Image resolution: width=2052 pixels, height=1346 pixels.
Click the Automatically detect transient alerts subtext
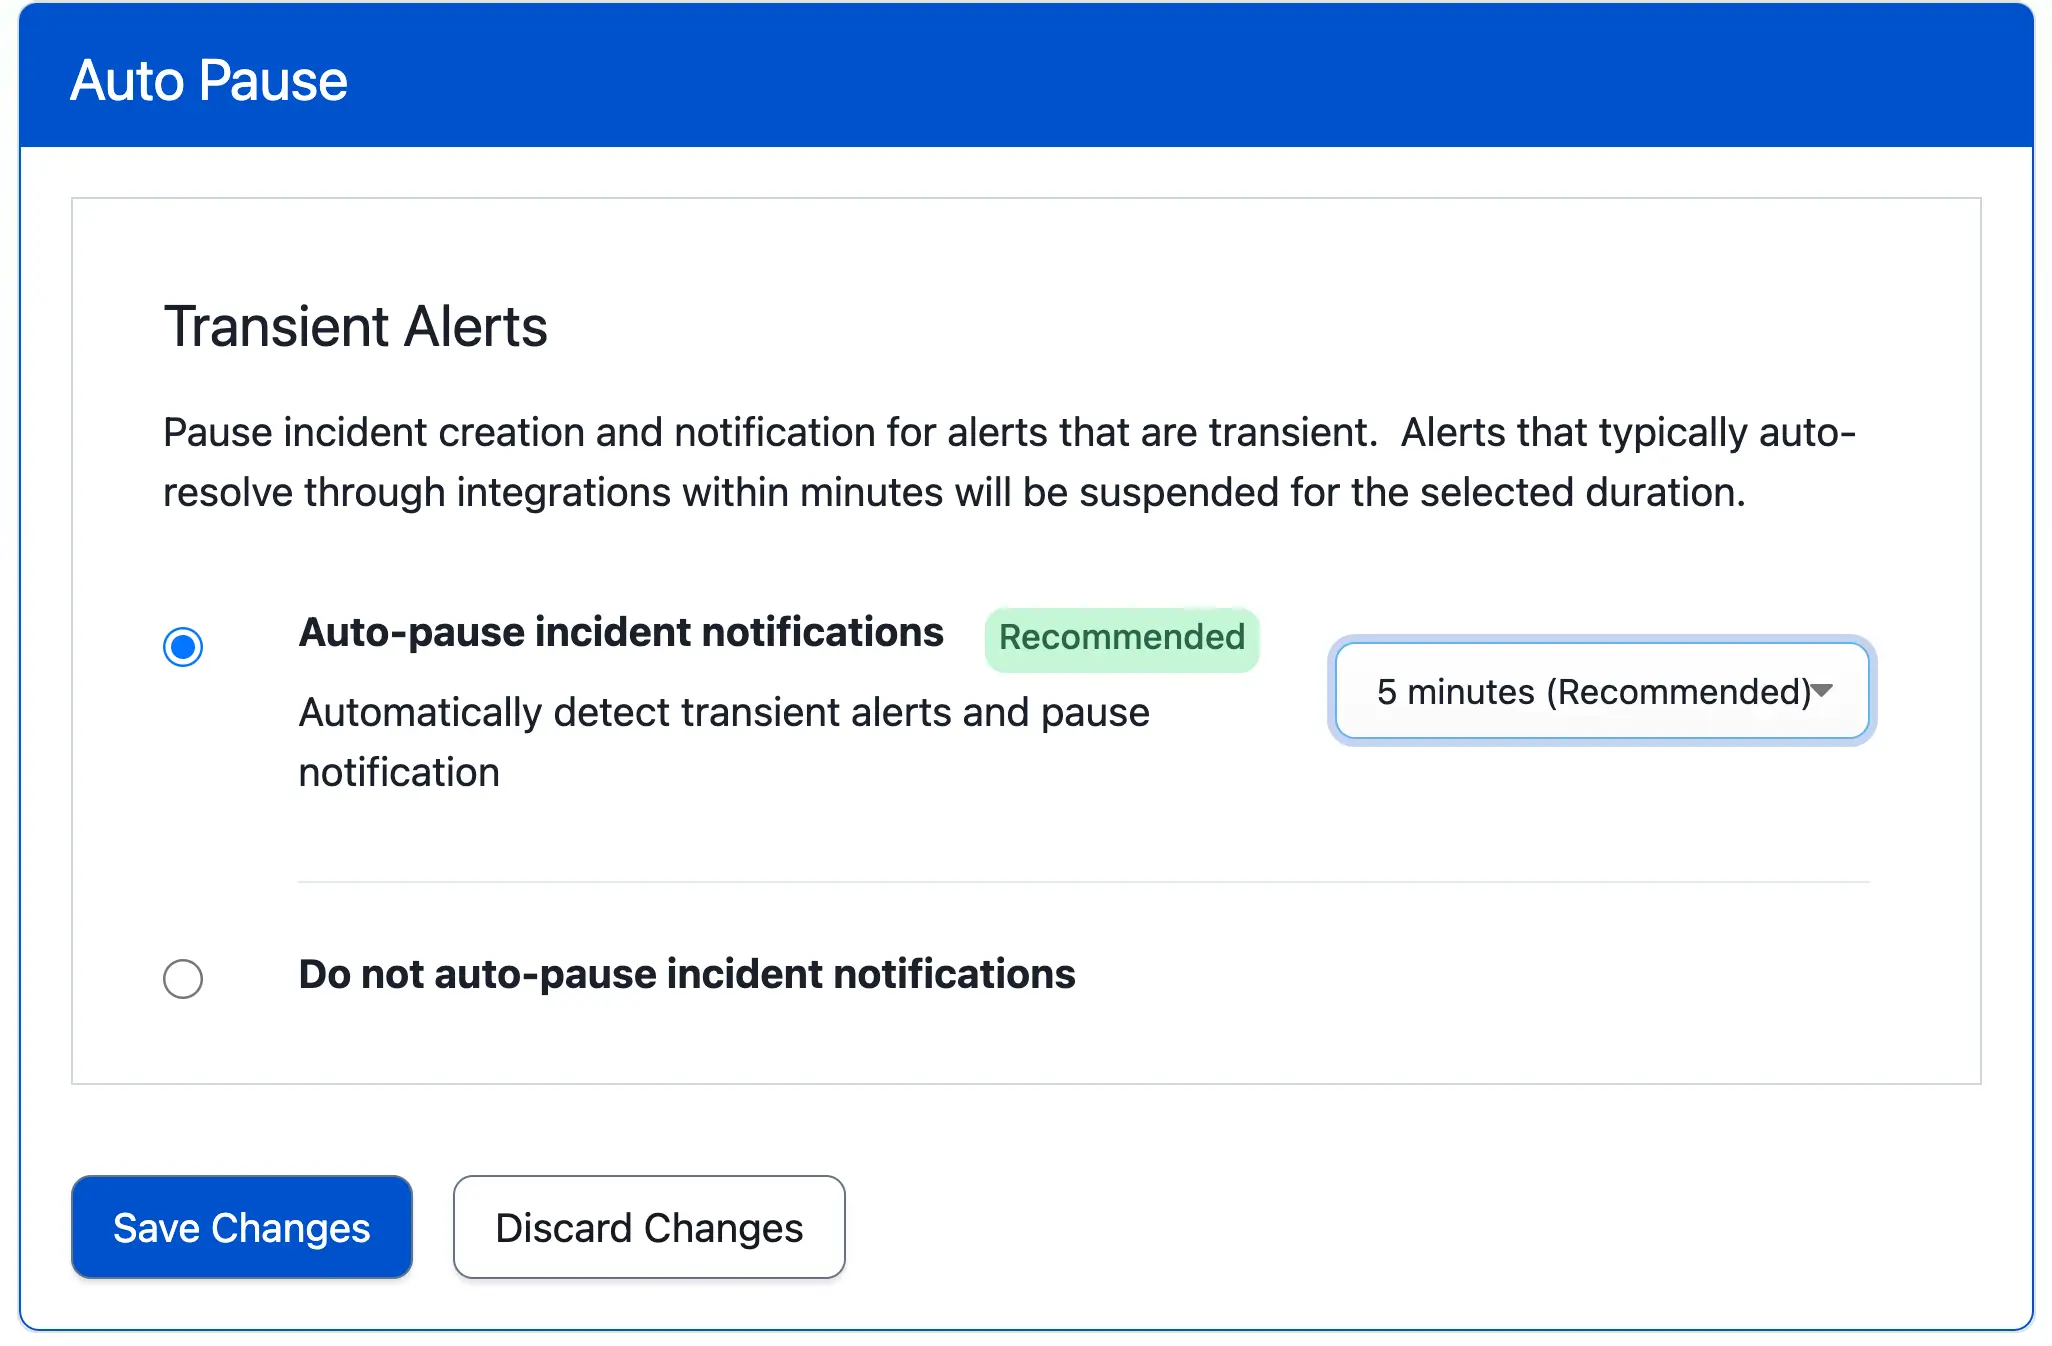[723, 713]
